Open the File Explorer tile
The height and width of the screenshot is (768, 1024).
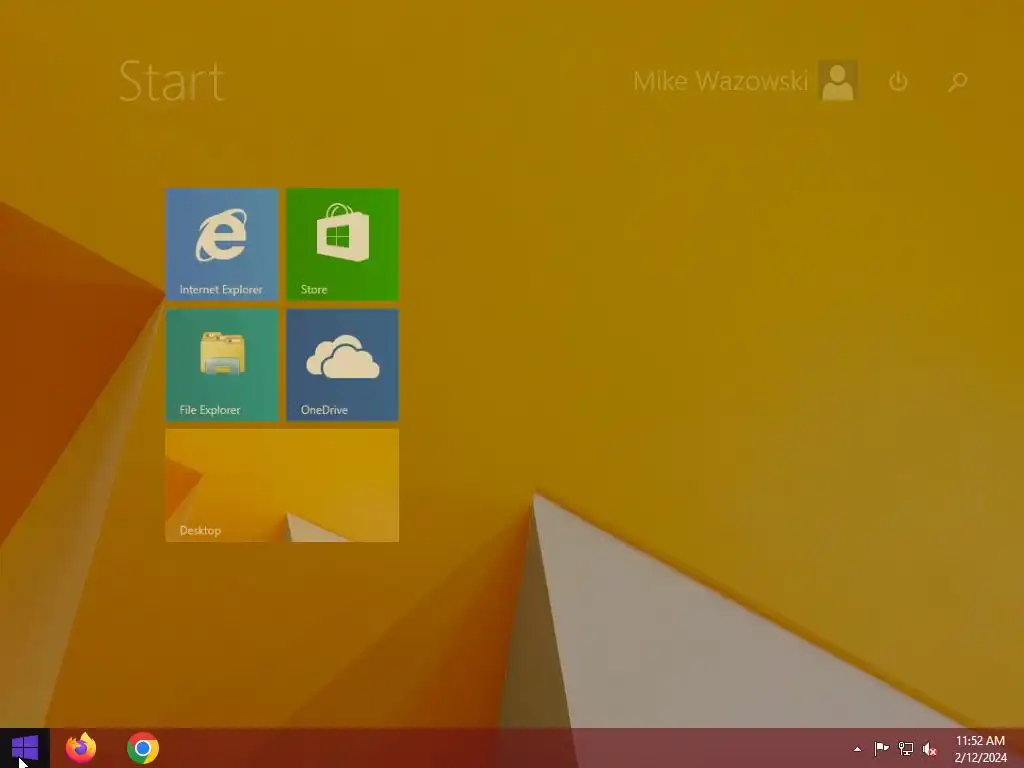(222, 364)
